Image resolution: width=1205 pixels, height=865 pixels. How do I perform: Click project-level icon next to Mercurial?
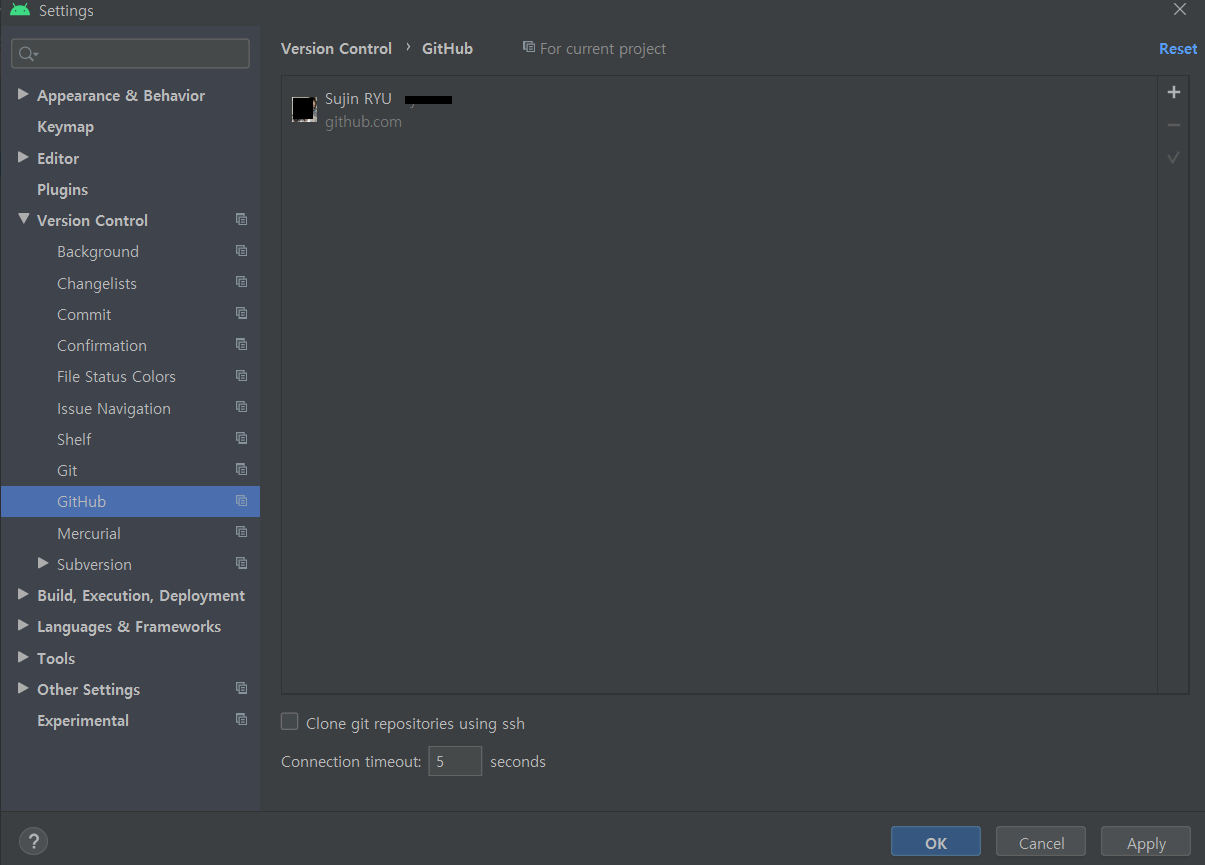tap(241, 532)
